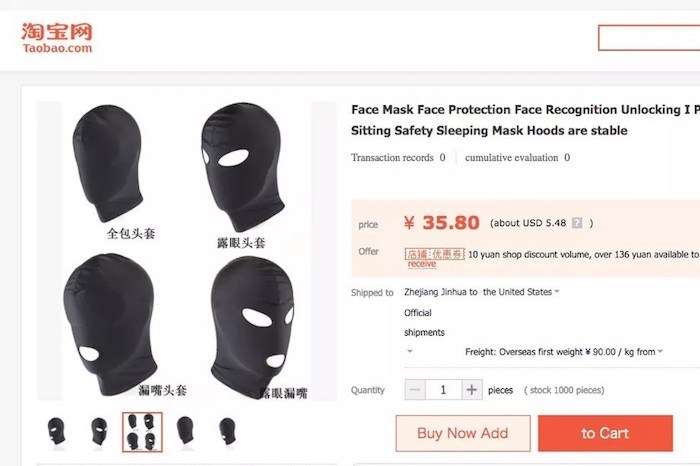This screenshot has width=700, height=466.
Task: Select the highlighted four-mask thumbnail
Action: click(x=142, y=431)
